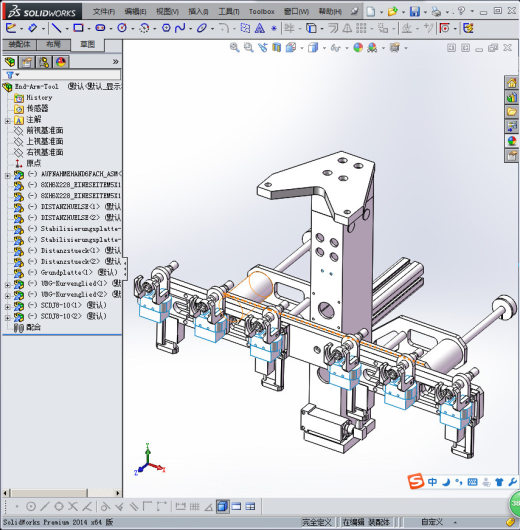Open the 工具(T) menu
Image resolution: width=520 pixels, height=530 pixels.
point(229,11)
